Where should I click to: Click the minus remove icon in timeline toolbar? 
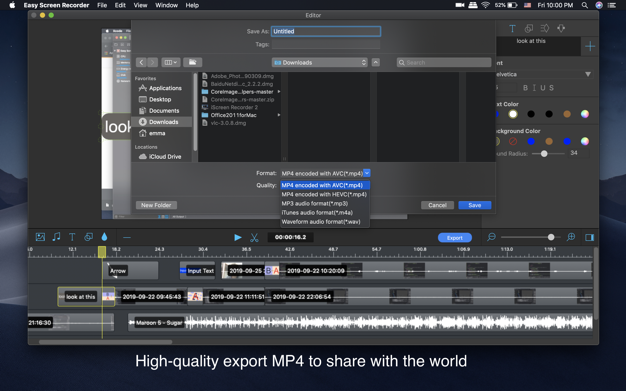[127, 237]
